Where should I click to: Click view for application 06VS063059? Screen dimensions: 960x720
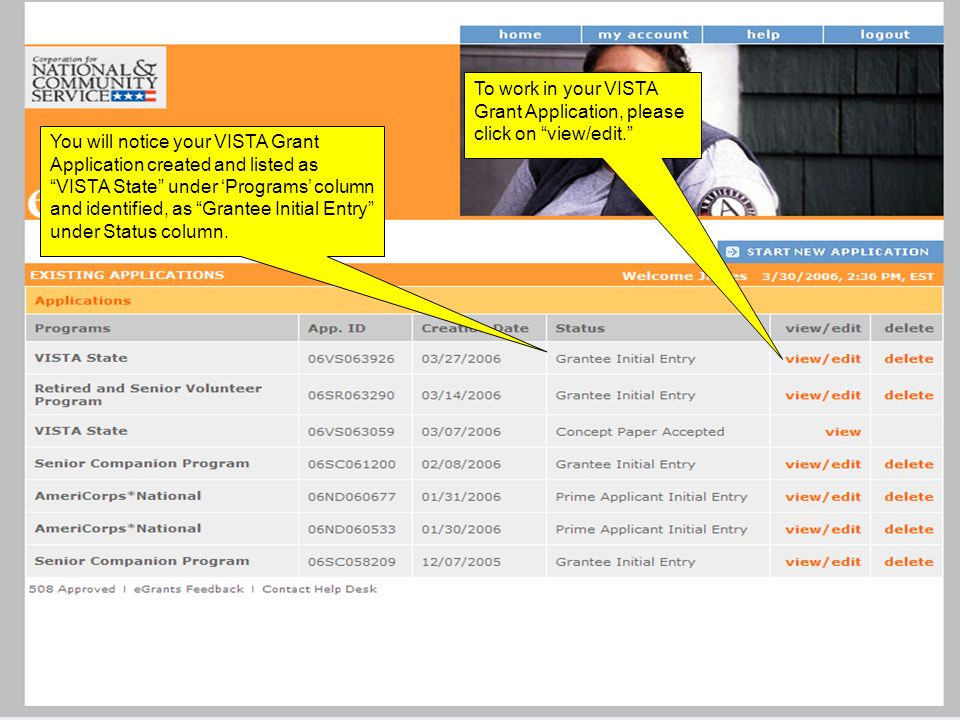click(842, 432)
